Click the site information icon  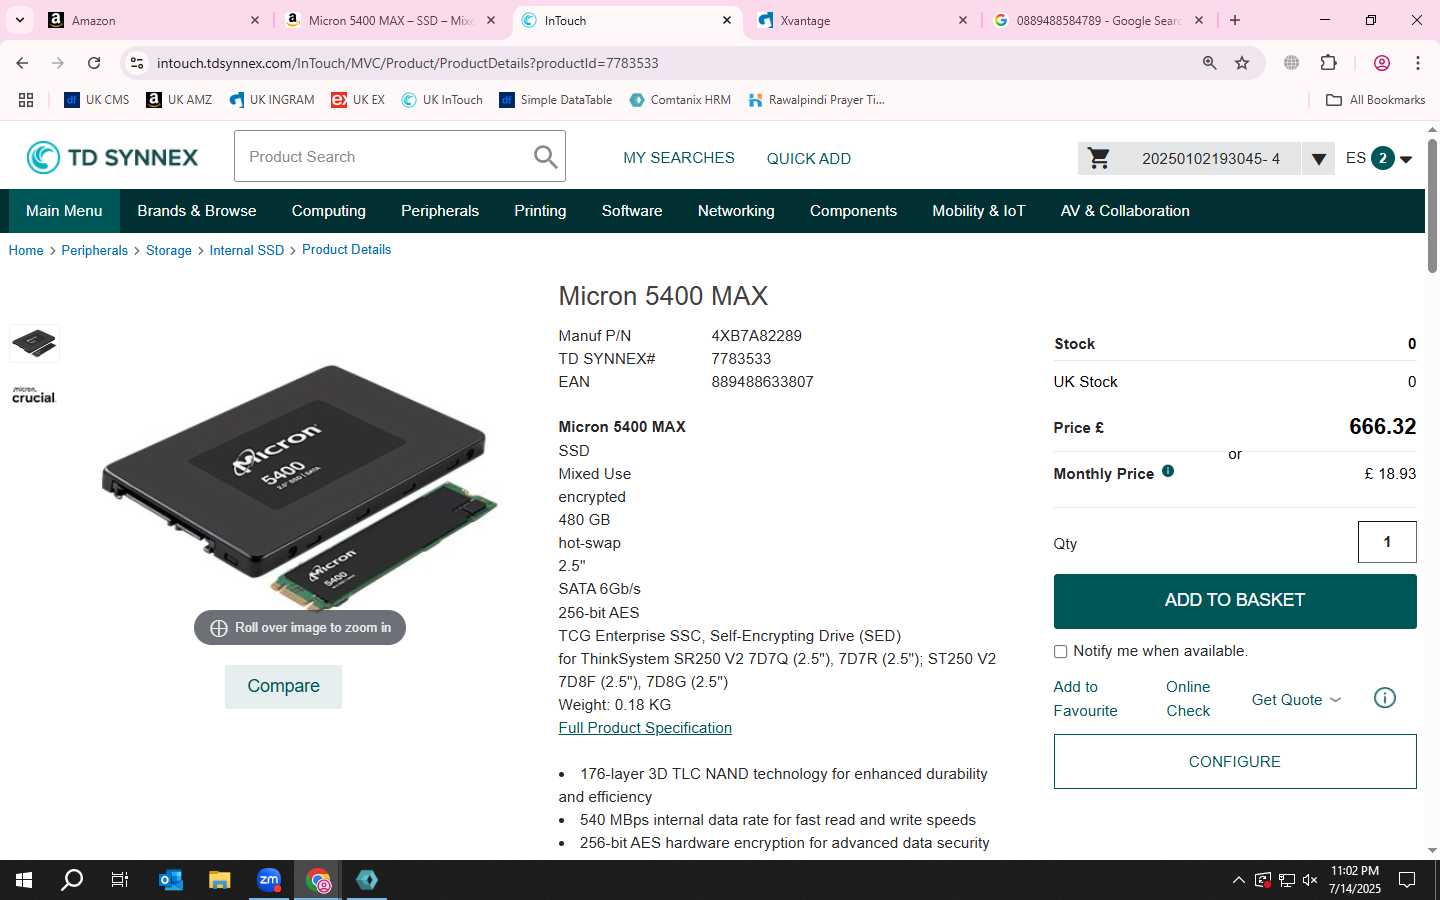[x=137, y=63]
